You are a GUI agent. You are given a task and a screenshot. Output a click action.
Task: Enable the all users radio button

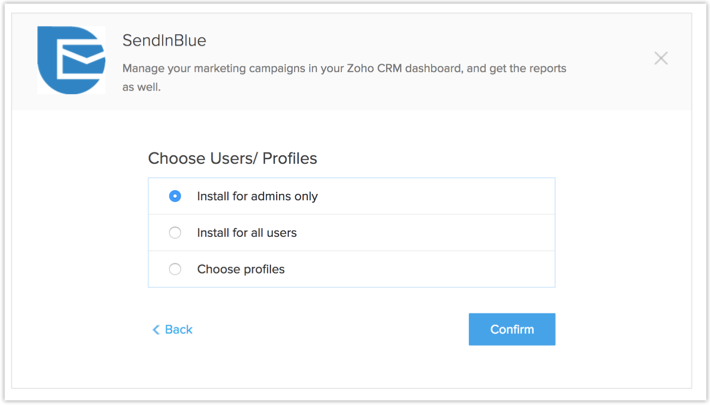point(175,233)
